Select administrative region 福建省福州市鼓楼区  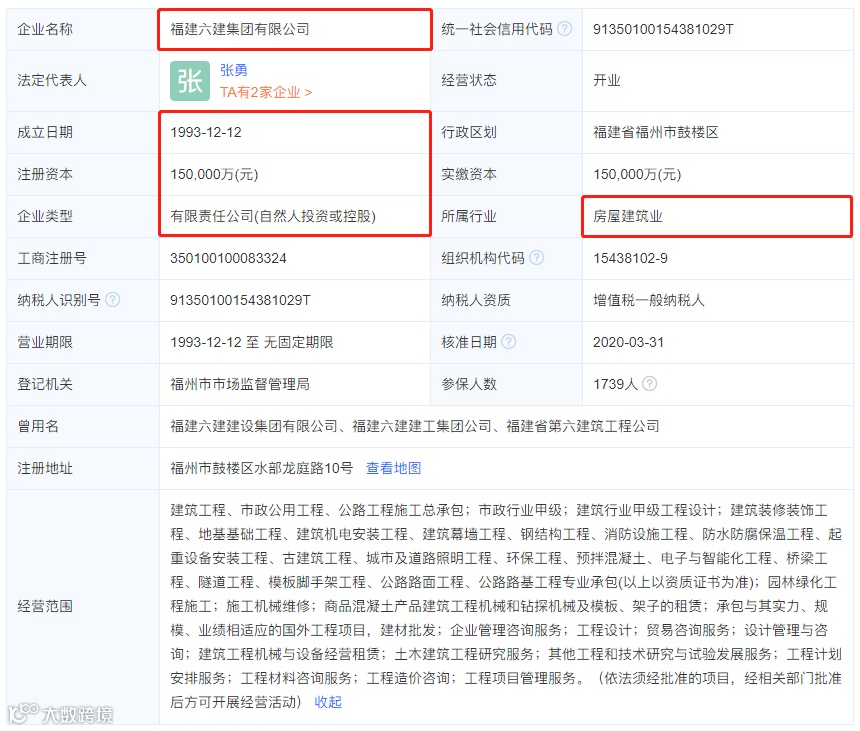point(655,132)
